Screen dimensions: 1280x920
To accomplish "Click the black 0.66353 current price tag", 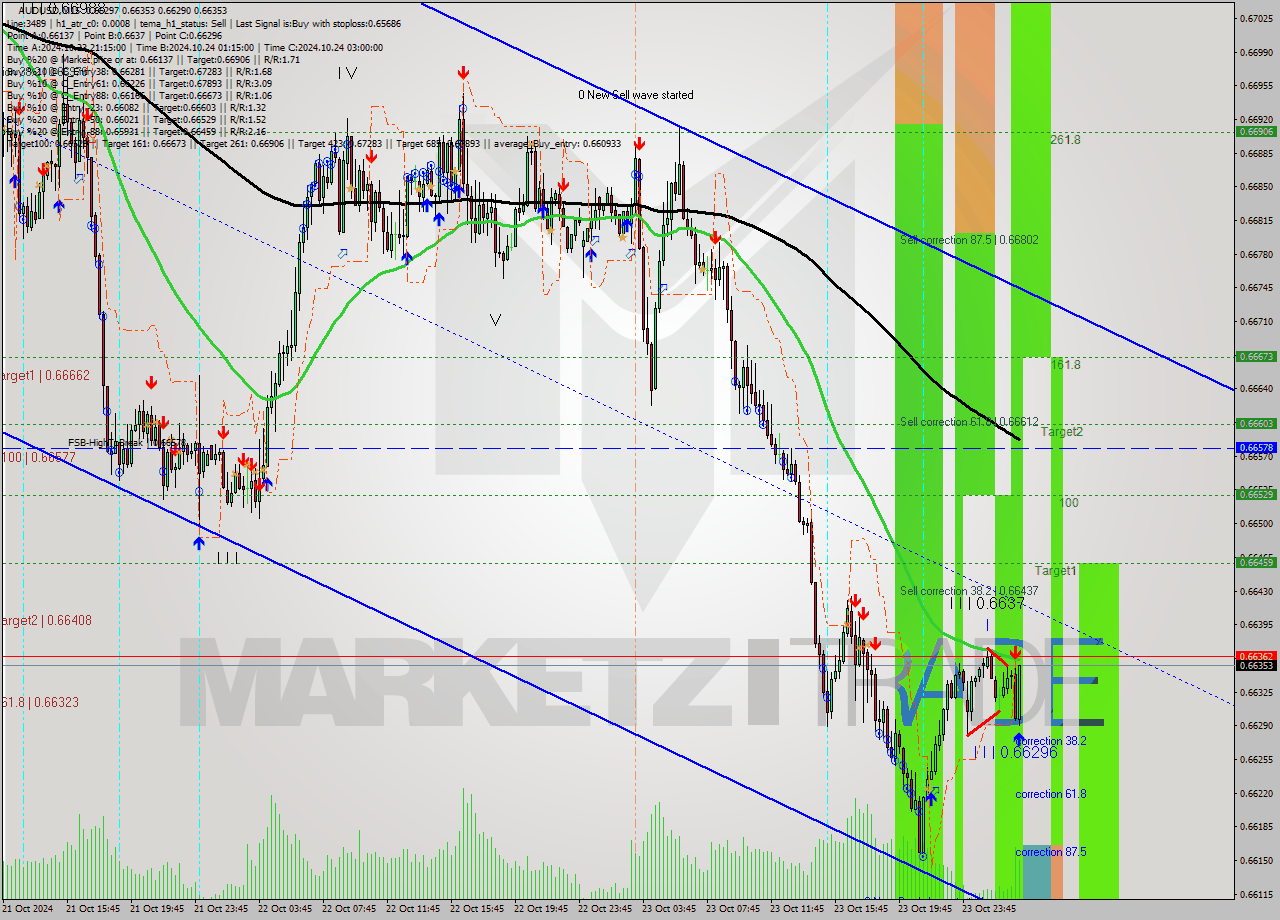I will [1255, 665].
